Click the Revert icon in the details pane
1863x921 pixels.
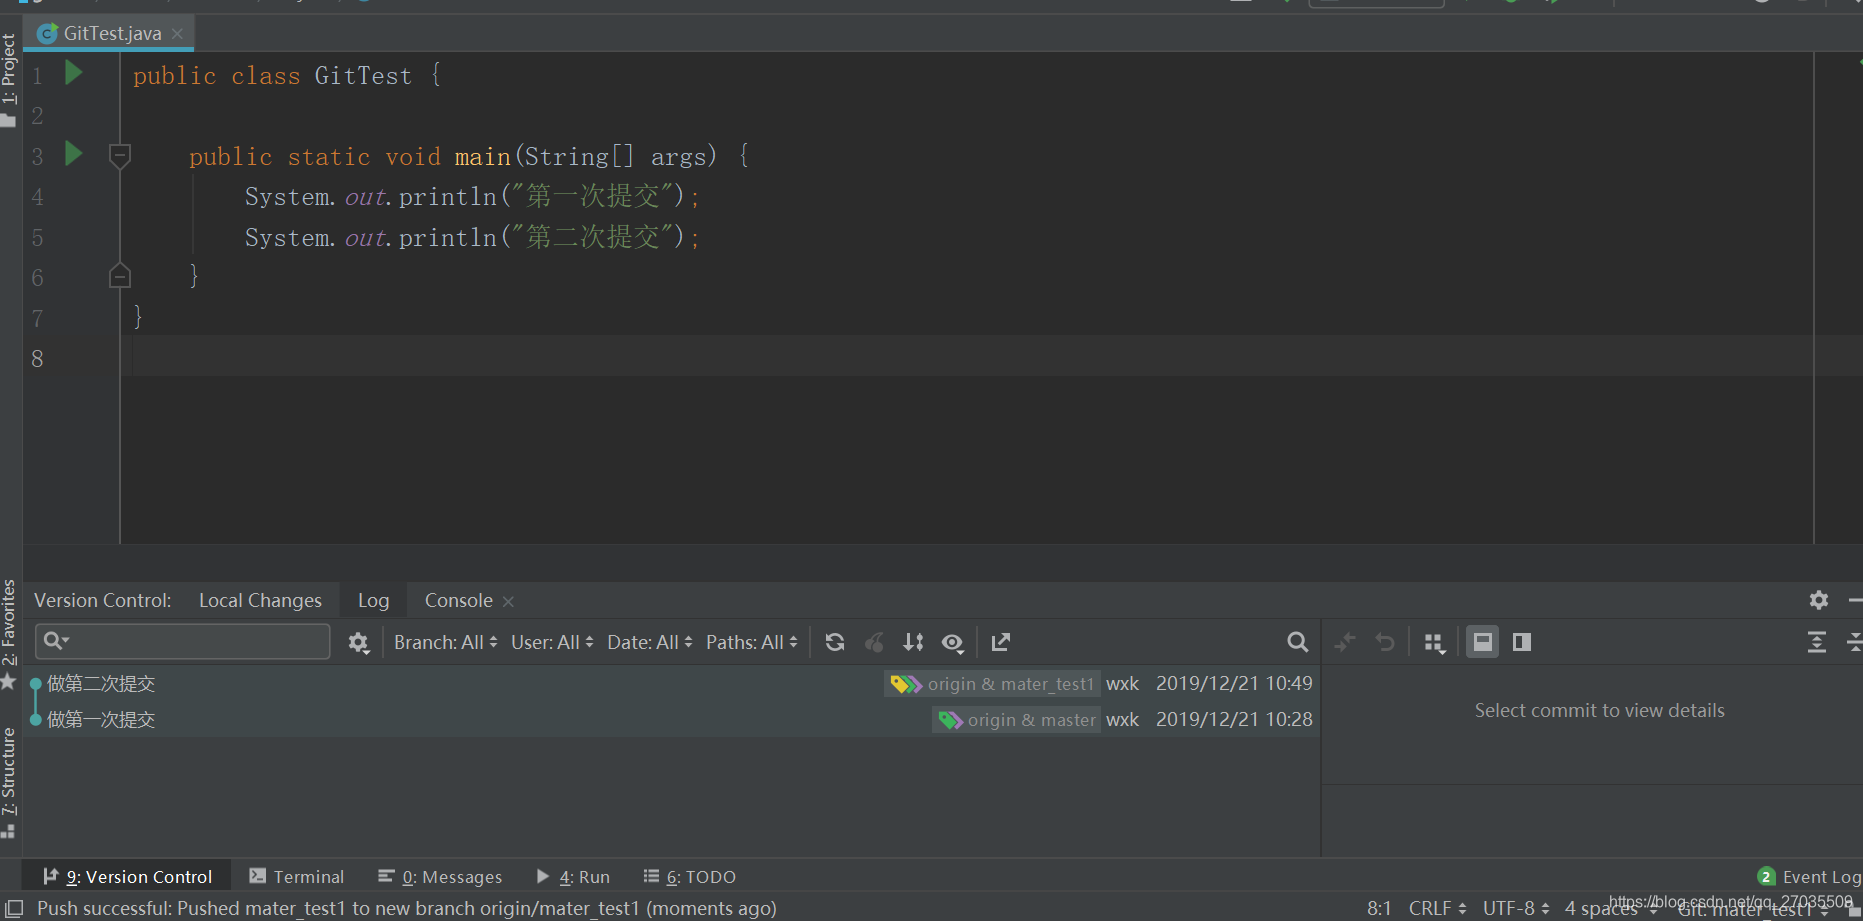pos(1385,642)
